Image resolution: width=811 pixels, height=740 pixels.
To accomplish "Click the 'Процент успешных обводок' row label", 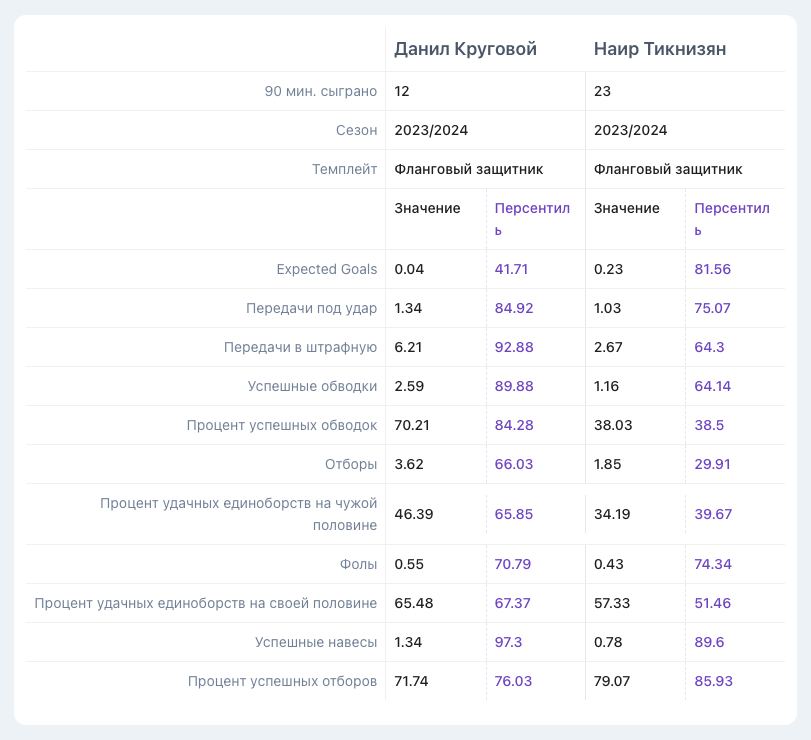I will tap(282, 426).
